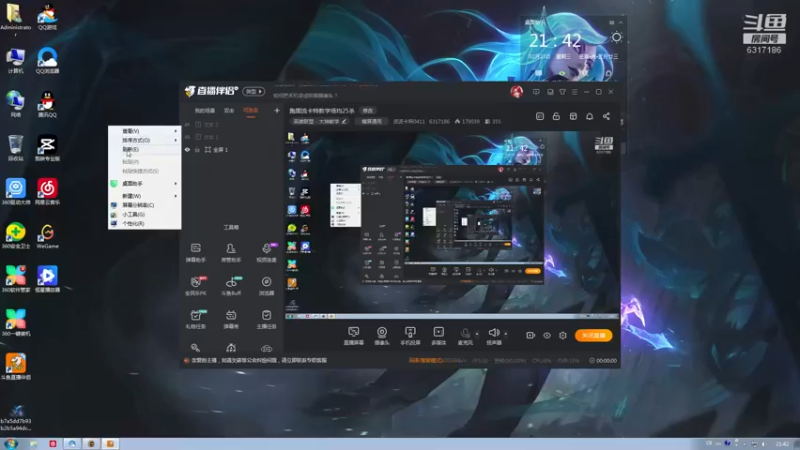Viewport: 800px width, 450px height.
Task: Switch to the middle scene tab
Action: 229,111
